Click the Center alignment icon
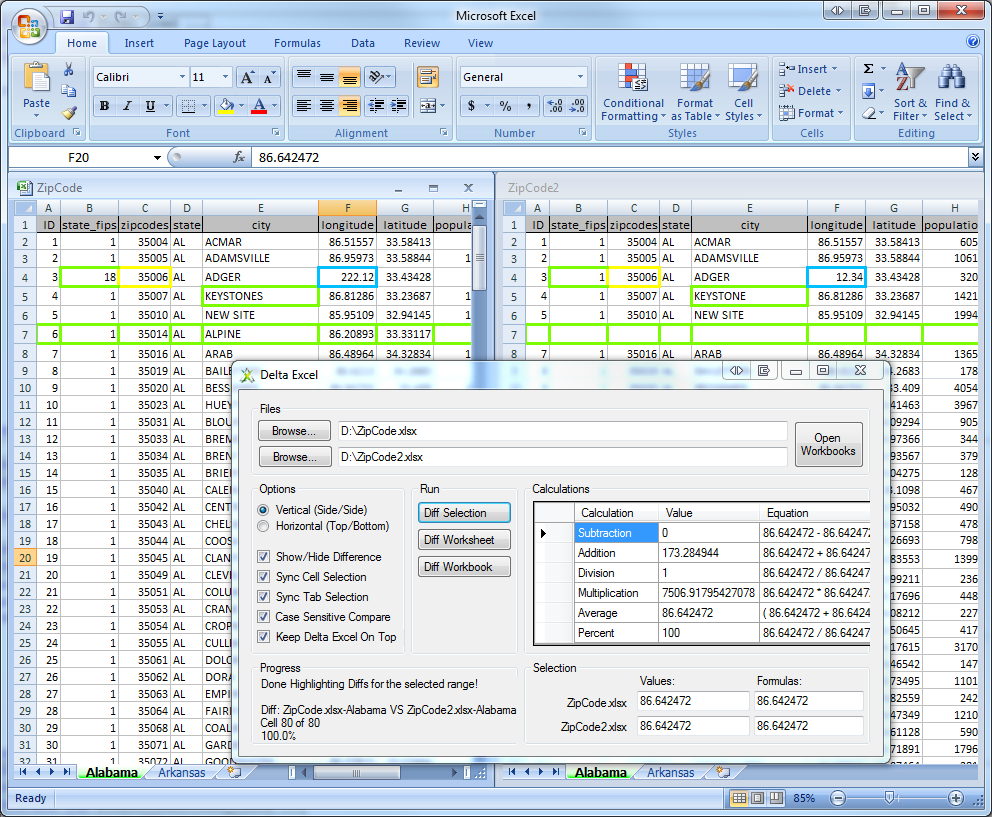This screenshot has height=817, width=992. tap(326, 106)
